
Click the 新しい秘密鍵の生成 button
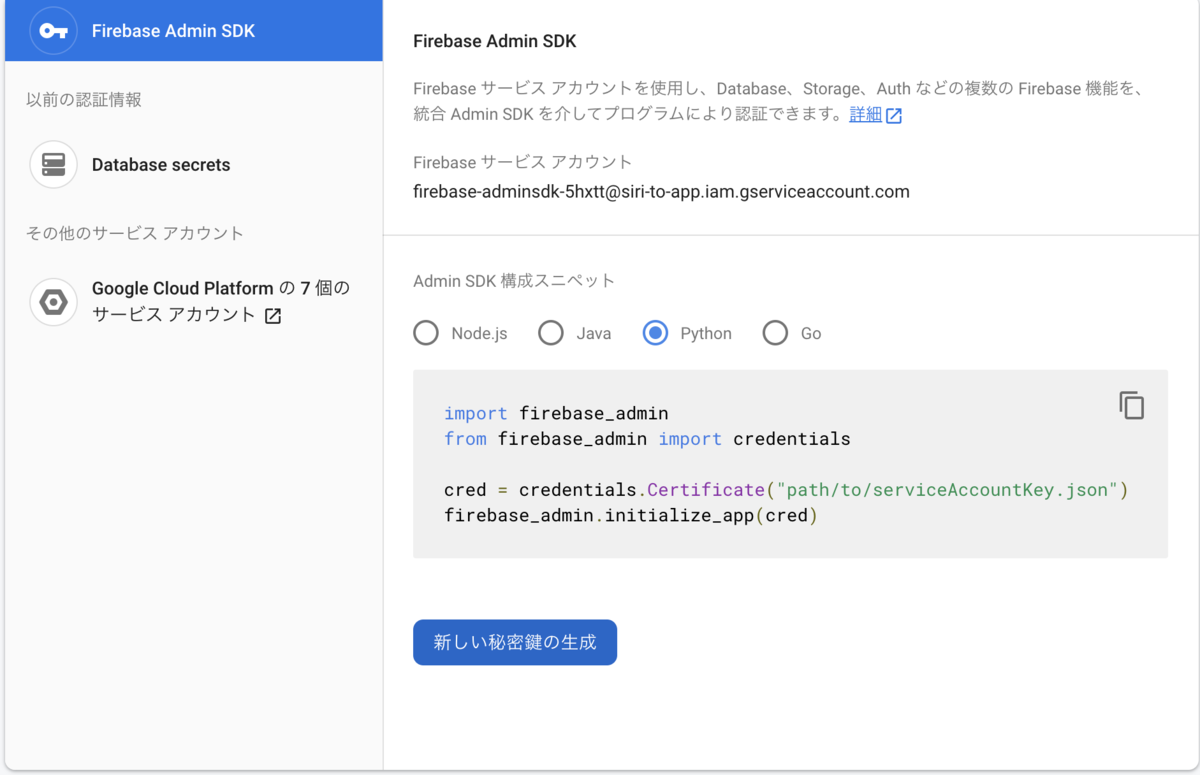[515, 642]
